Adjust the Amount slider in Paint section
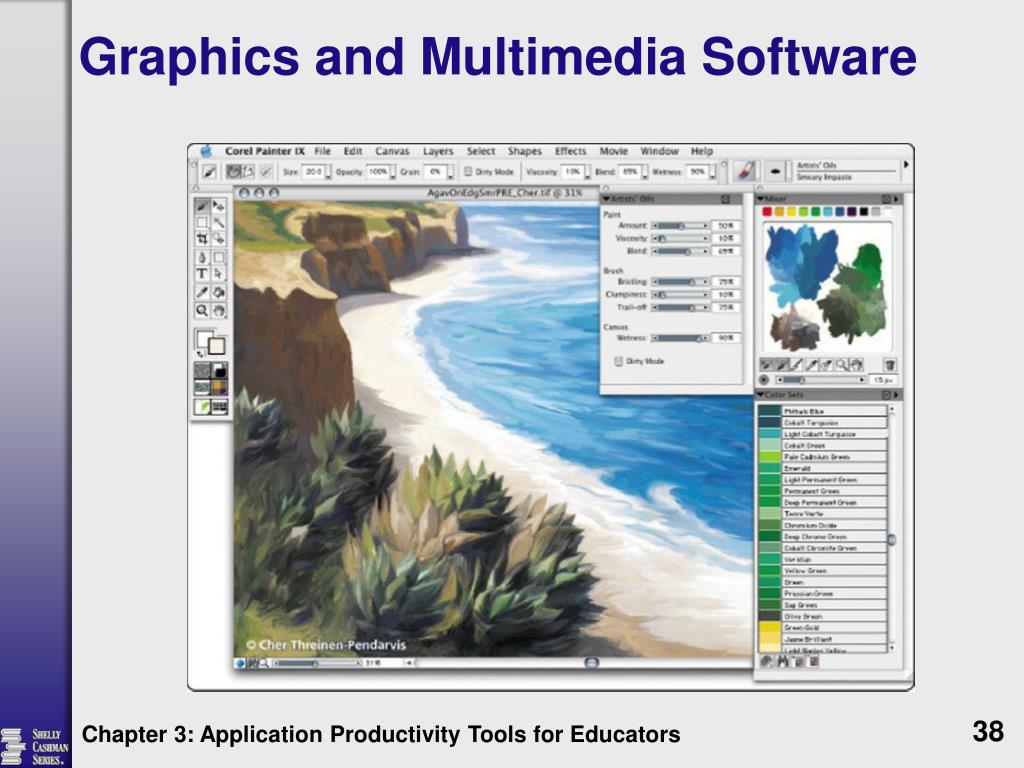This screenshot has height=768, width=1024. [680, 226]
